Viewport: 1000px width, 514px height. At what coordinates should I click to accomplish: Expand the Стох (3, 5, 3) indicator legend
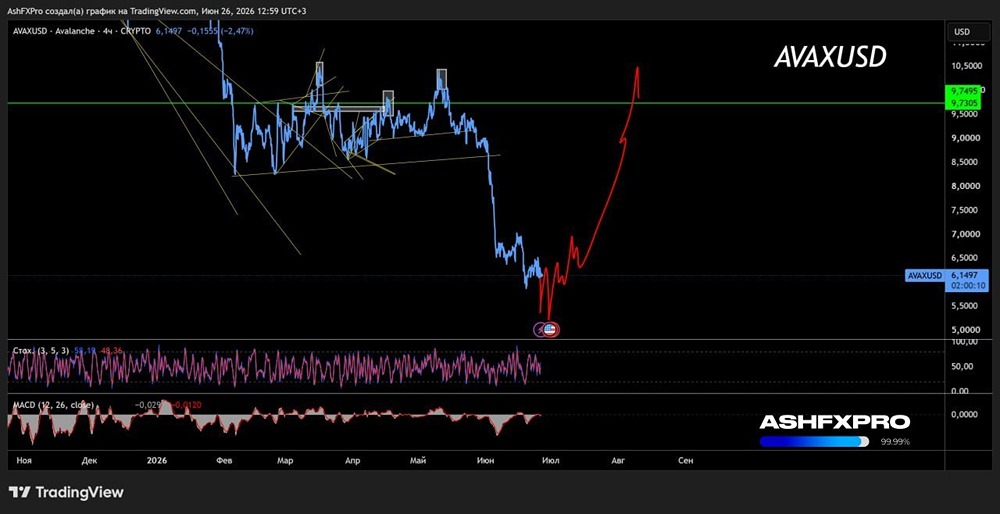point(39,351)
